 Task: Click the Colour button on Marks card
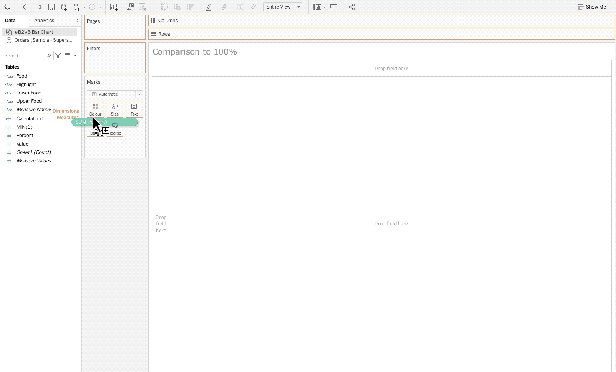[95, 110]
